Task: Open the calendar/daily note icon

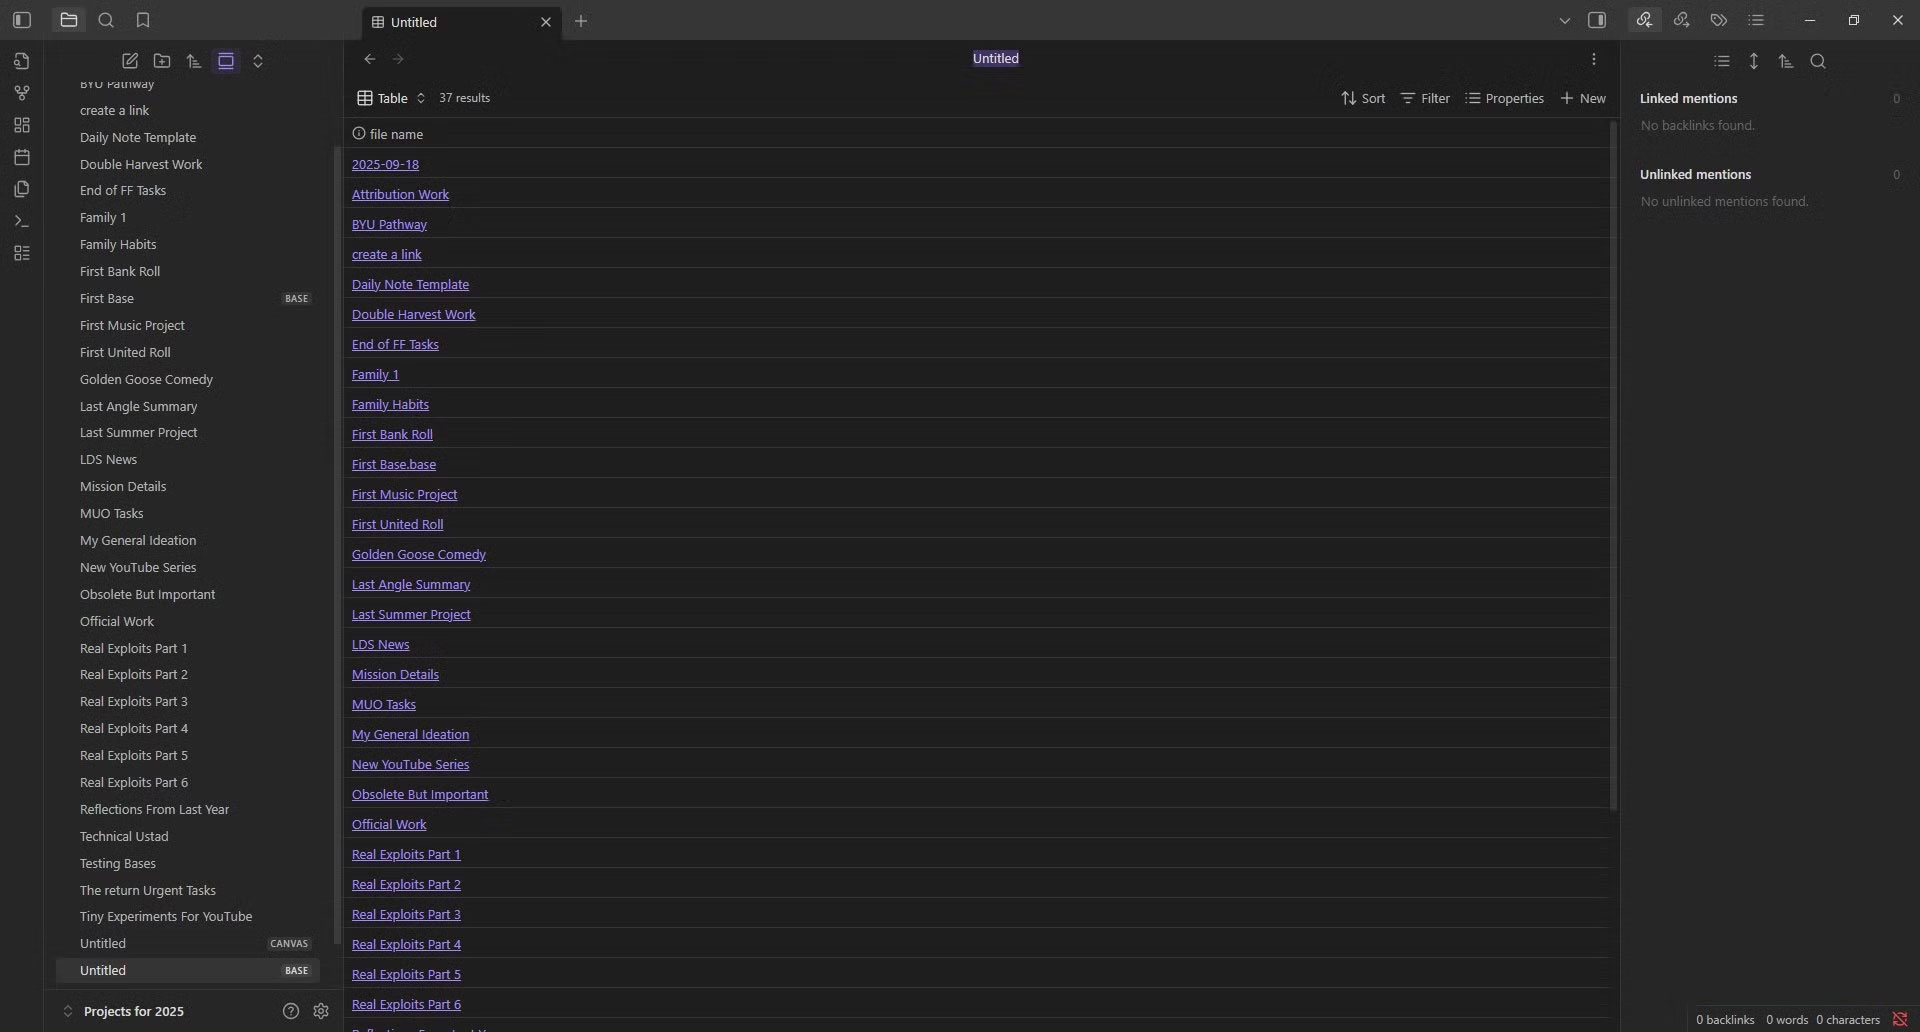Action: pos(22,157)
